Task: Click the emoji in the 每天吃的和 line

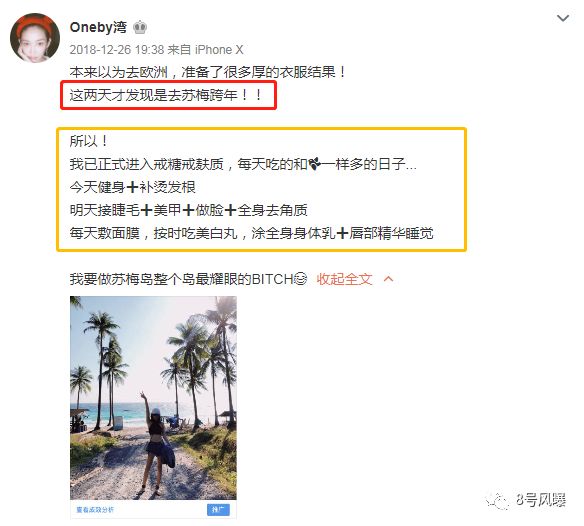Action: (x=314, y=164)
